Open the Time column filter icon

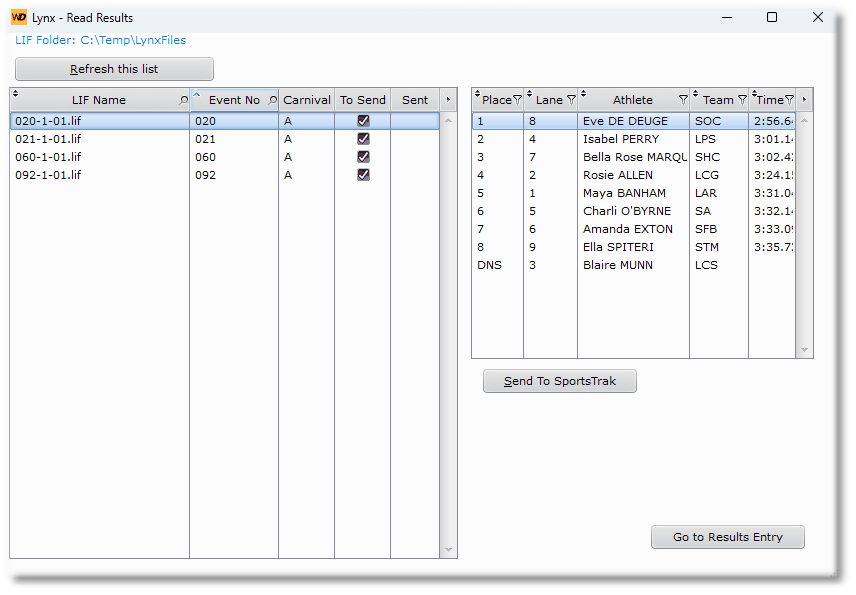coord(789,100)
